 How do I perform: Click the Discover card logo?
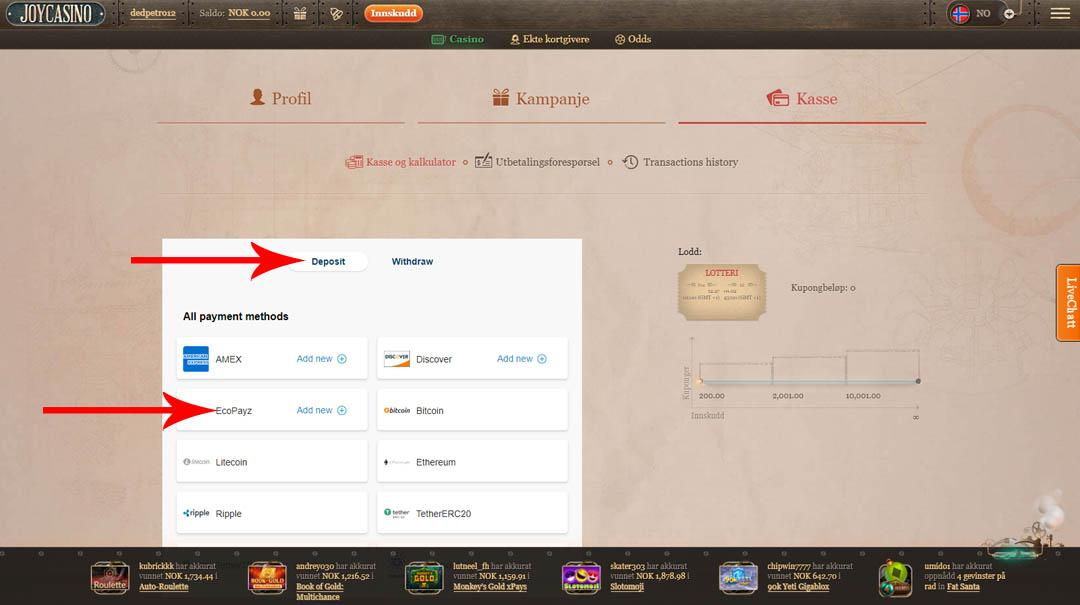pos(397,359)
